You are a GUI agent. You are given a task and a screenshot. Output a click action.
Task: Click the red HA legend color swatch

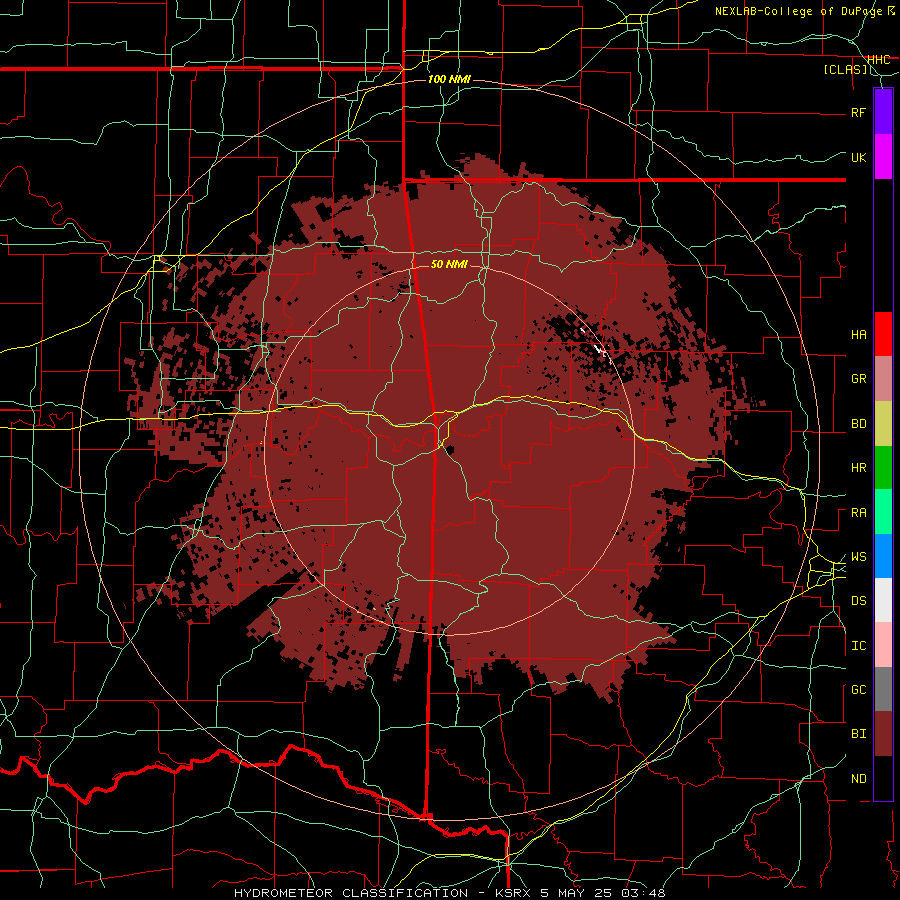pyautogui.click(x=883, y=334)
